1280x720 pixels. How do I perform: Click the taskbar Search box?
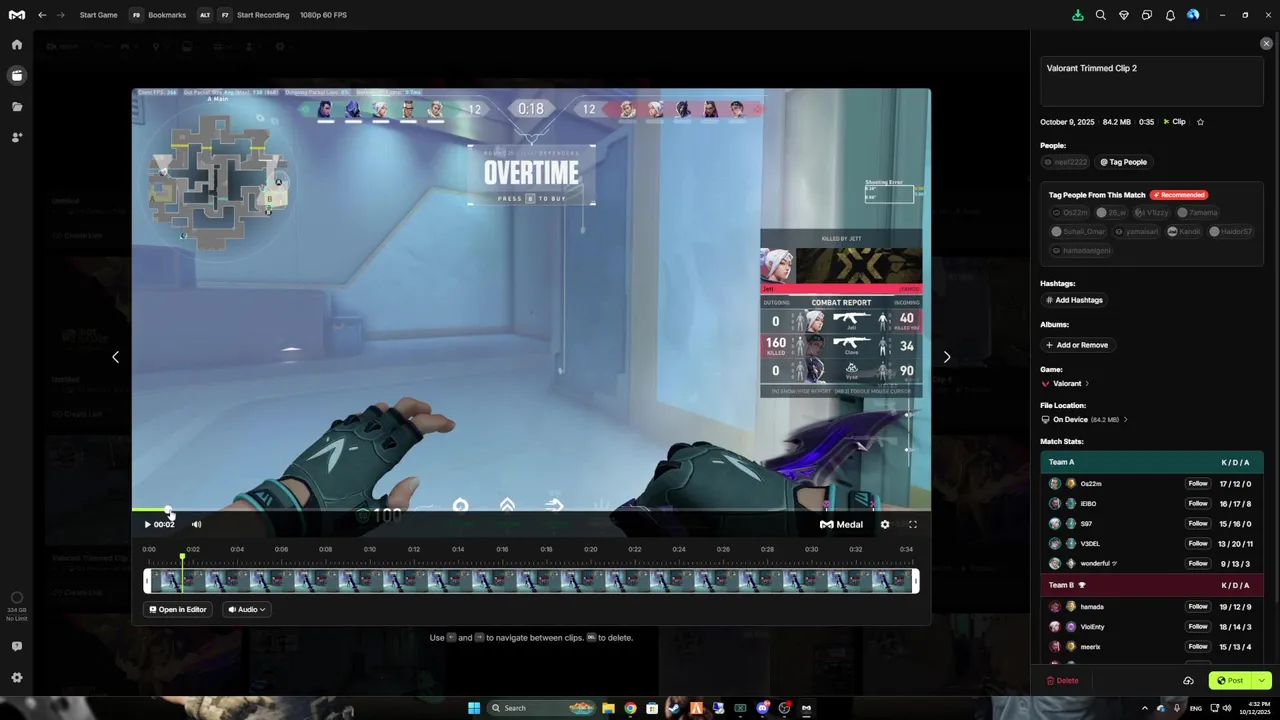(x=541, y=708)
